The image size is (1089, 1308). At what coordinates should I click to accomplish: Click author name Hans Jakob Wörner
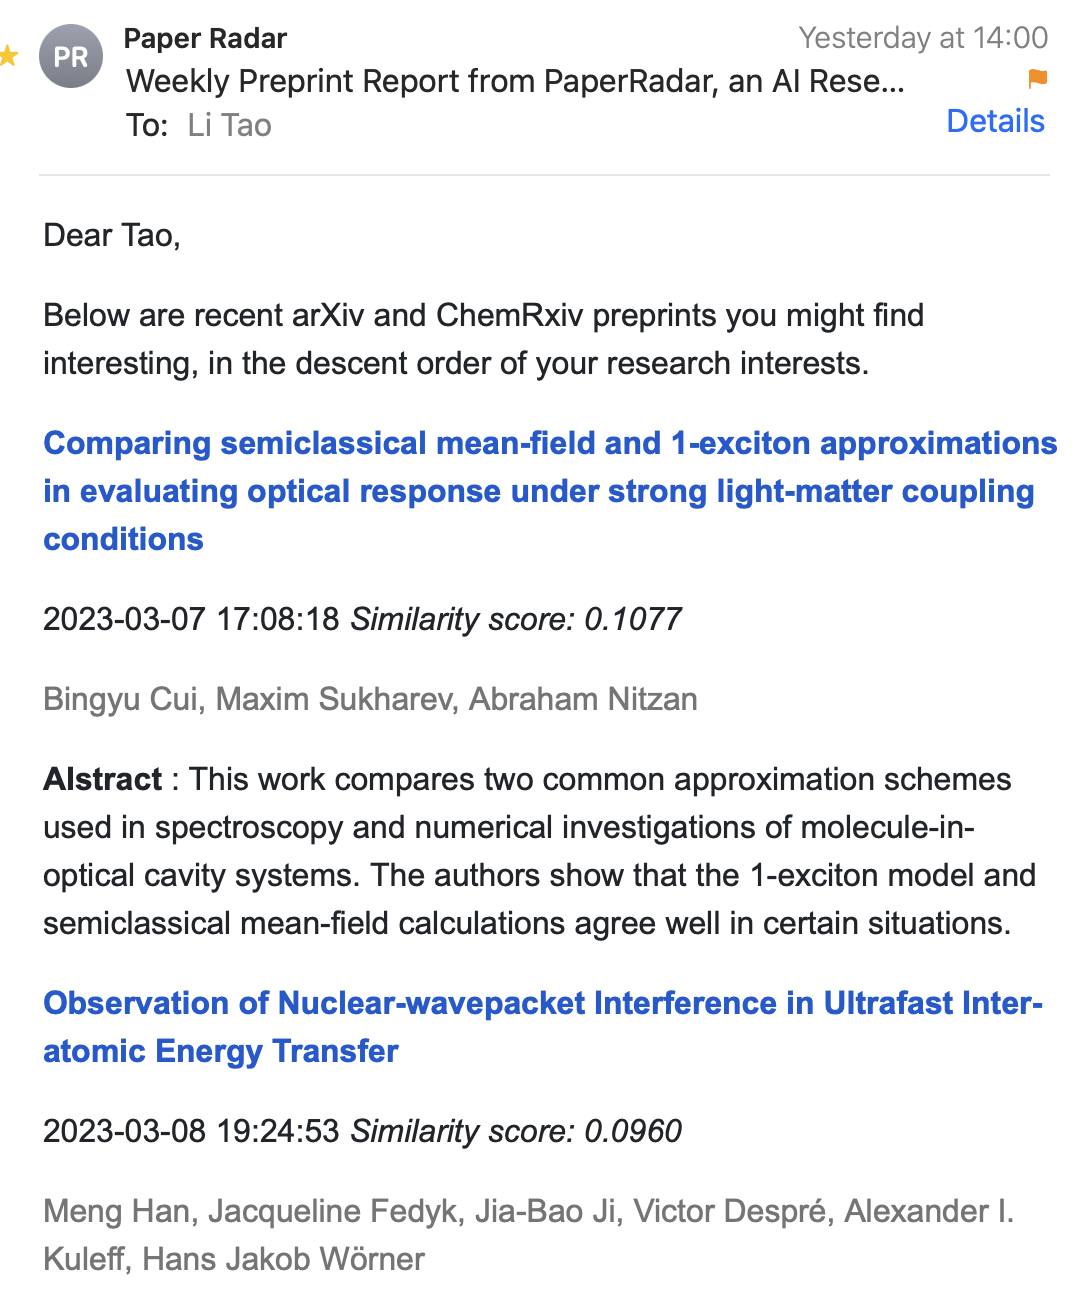click(x=283, y=1259)
